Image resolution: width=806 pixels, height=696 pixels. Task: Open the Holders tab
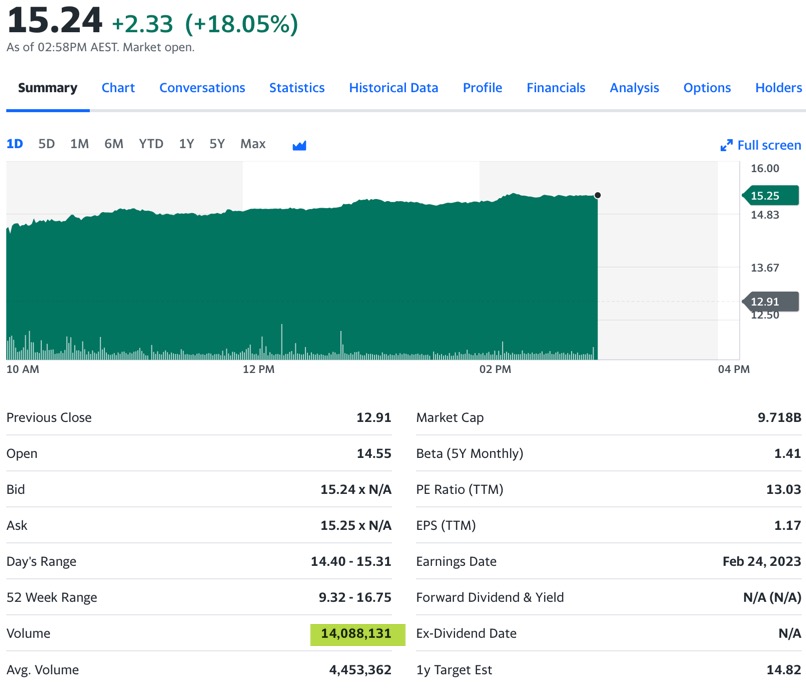[x=778, y=88]
